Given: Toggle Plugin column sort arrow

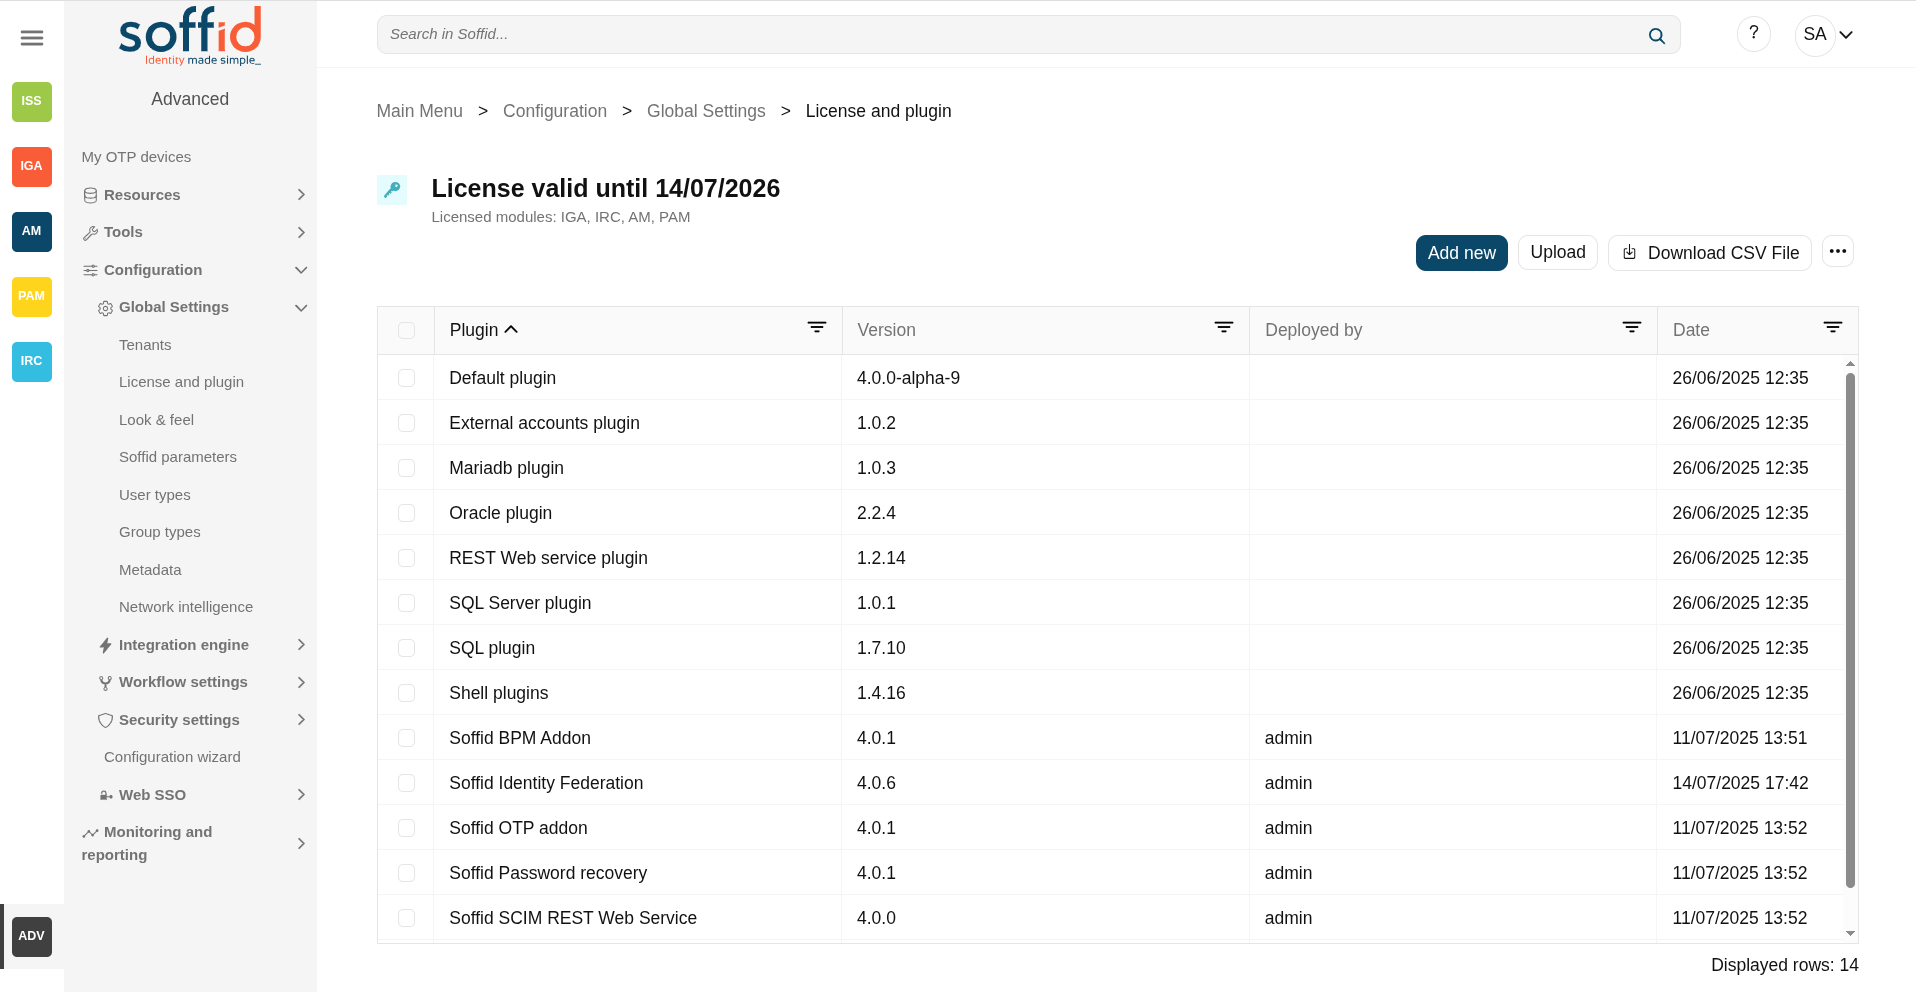Looking at the screenshot, I should click(511, 329).
